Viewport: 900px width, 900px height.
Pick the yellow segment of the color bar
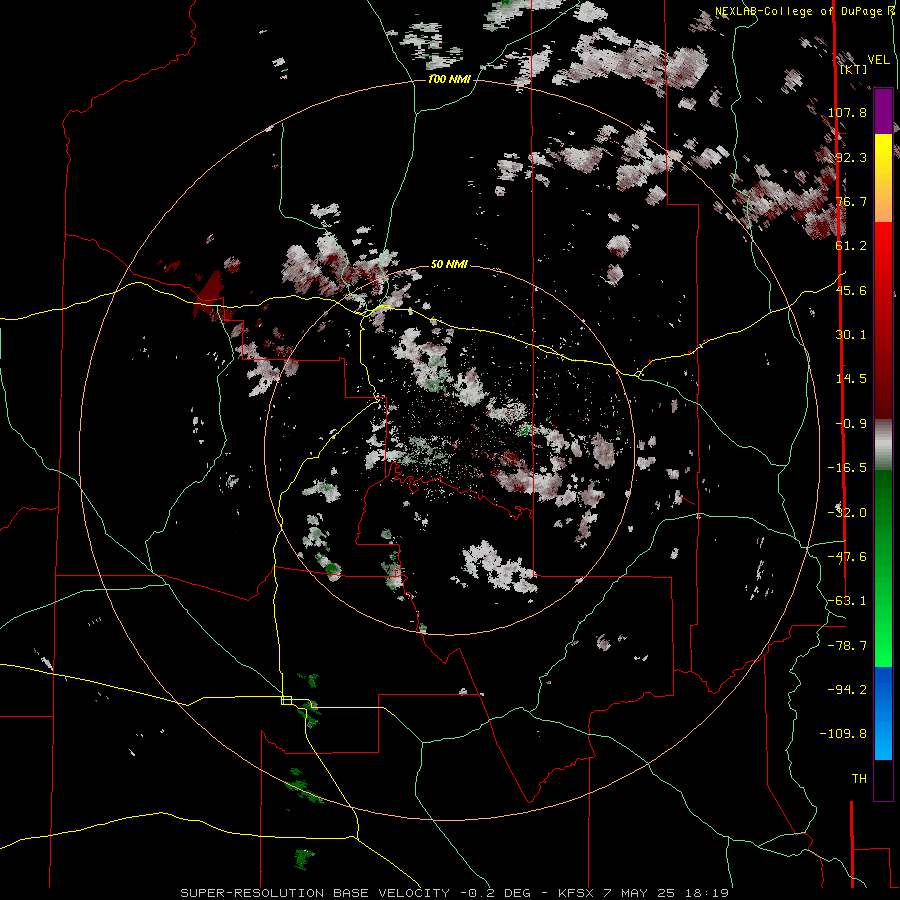pos(883,155)
